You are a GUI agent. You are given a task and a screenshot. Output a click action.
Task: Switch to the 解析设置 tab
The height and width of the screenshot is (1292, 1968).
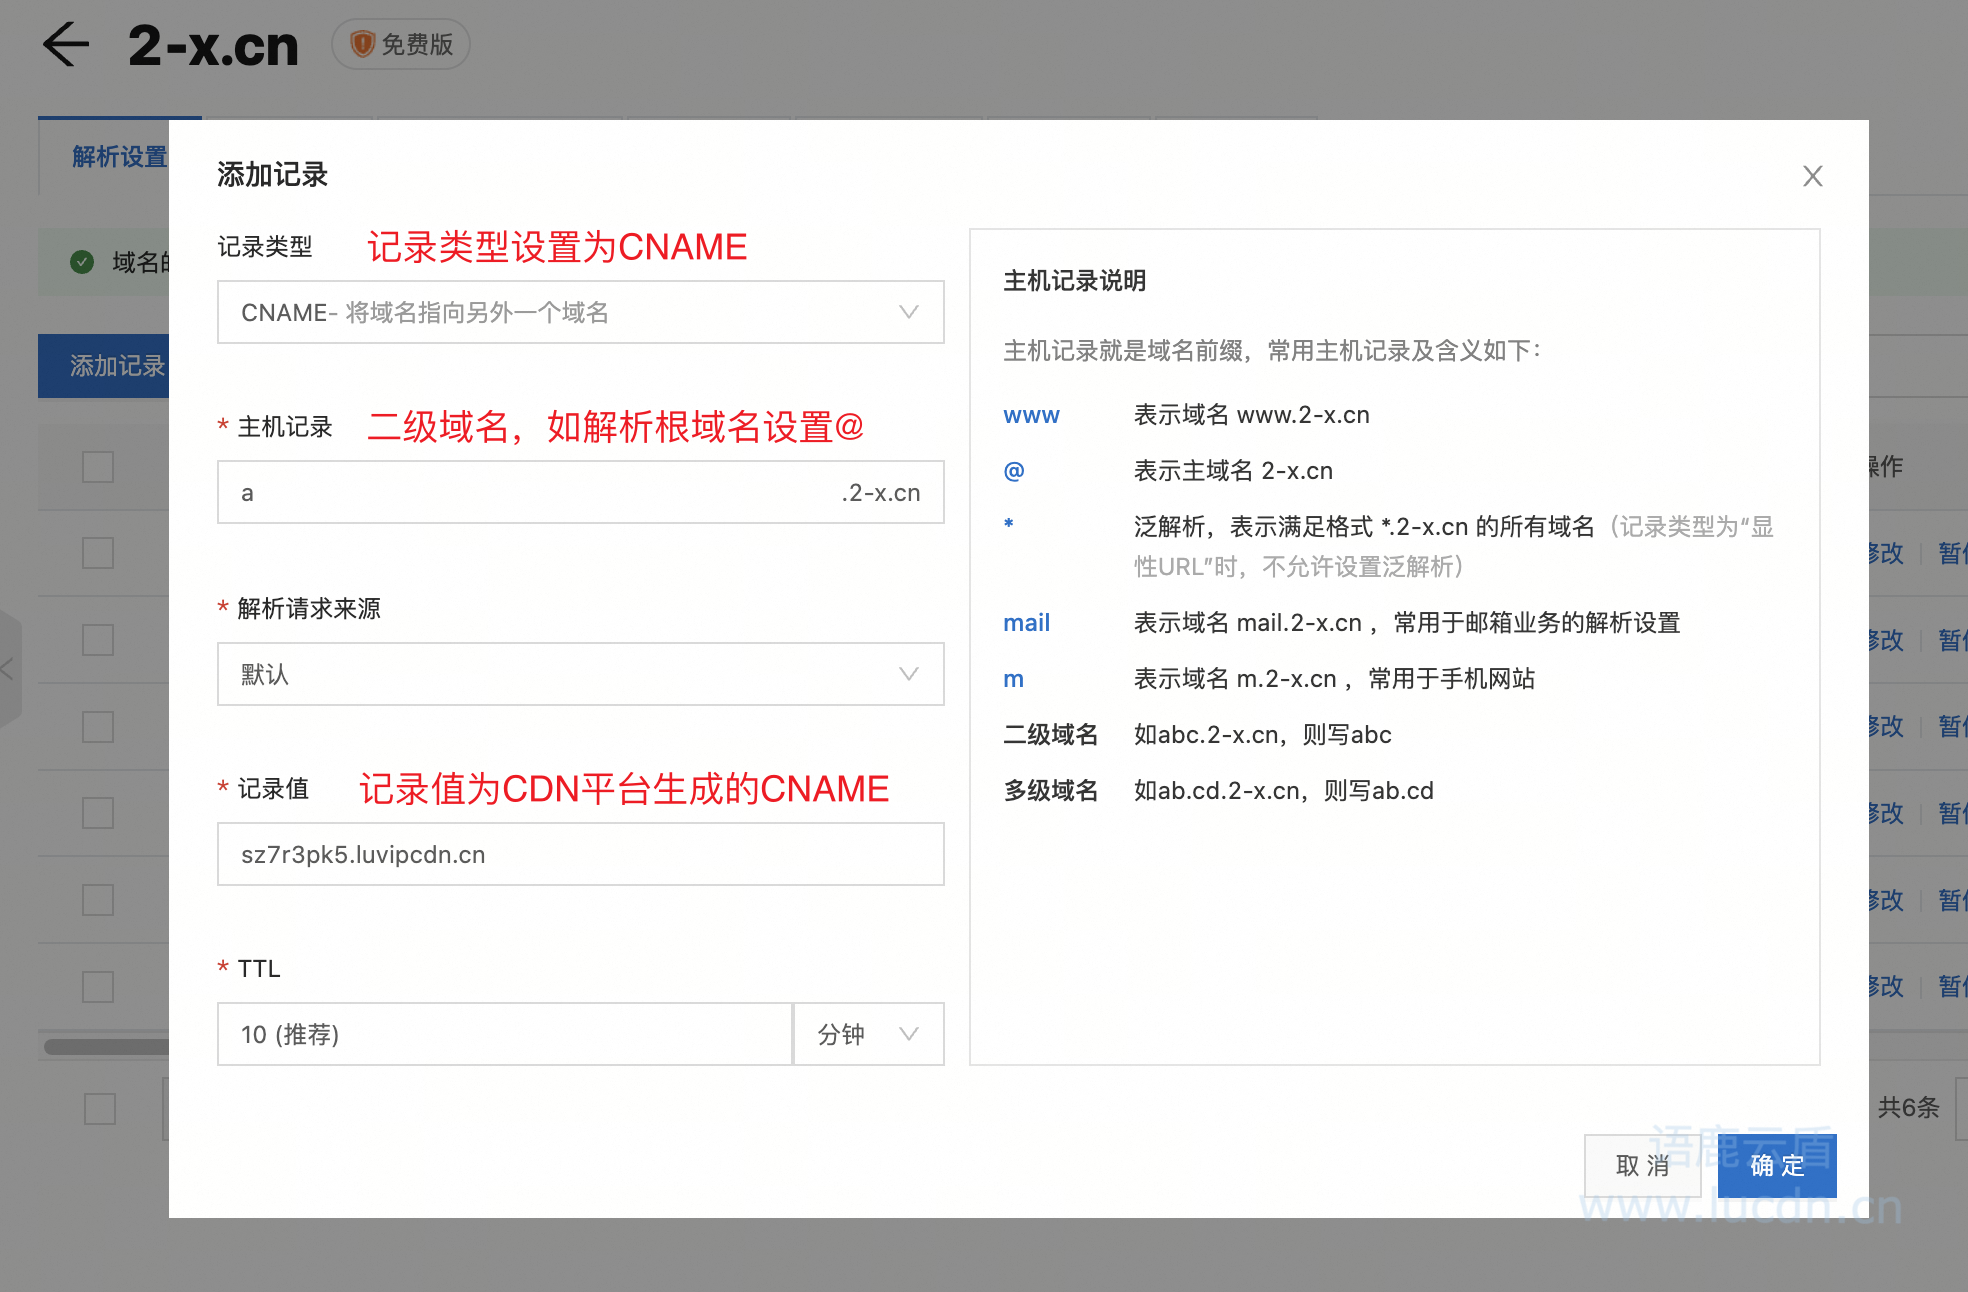click(118, 156)
